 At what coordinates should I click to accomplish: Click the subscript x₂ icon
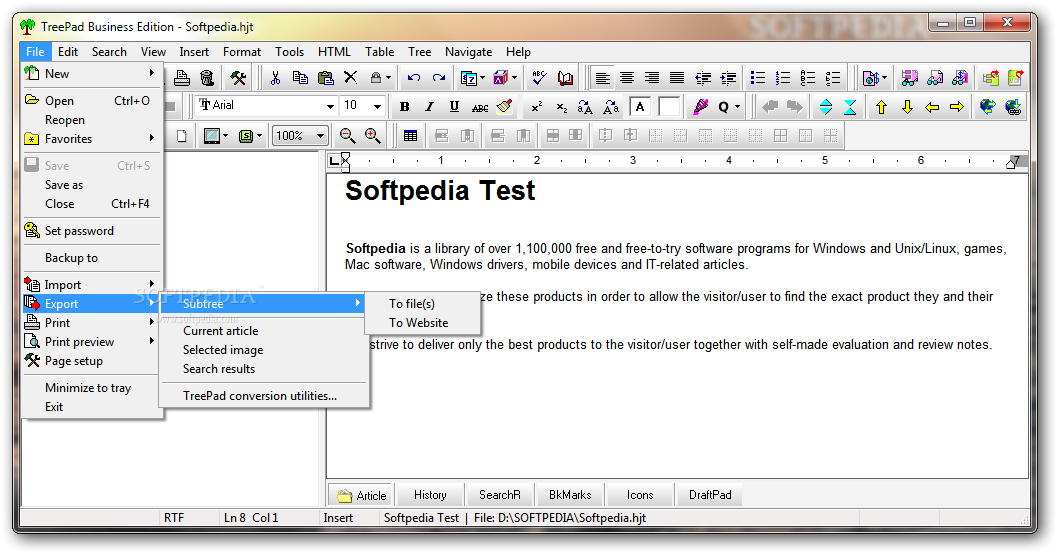(561, 107)
